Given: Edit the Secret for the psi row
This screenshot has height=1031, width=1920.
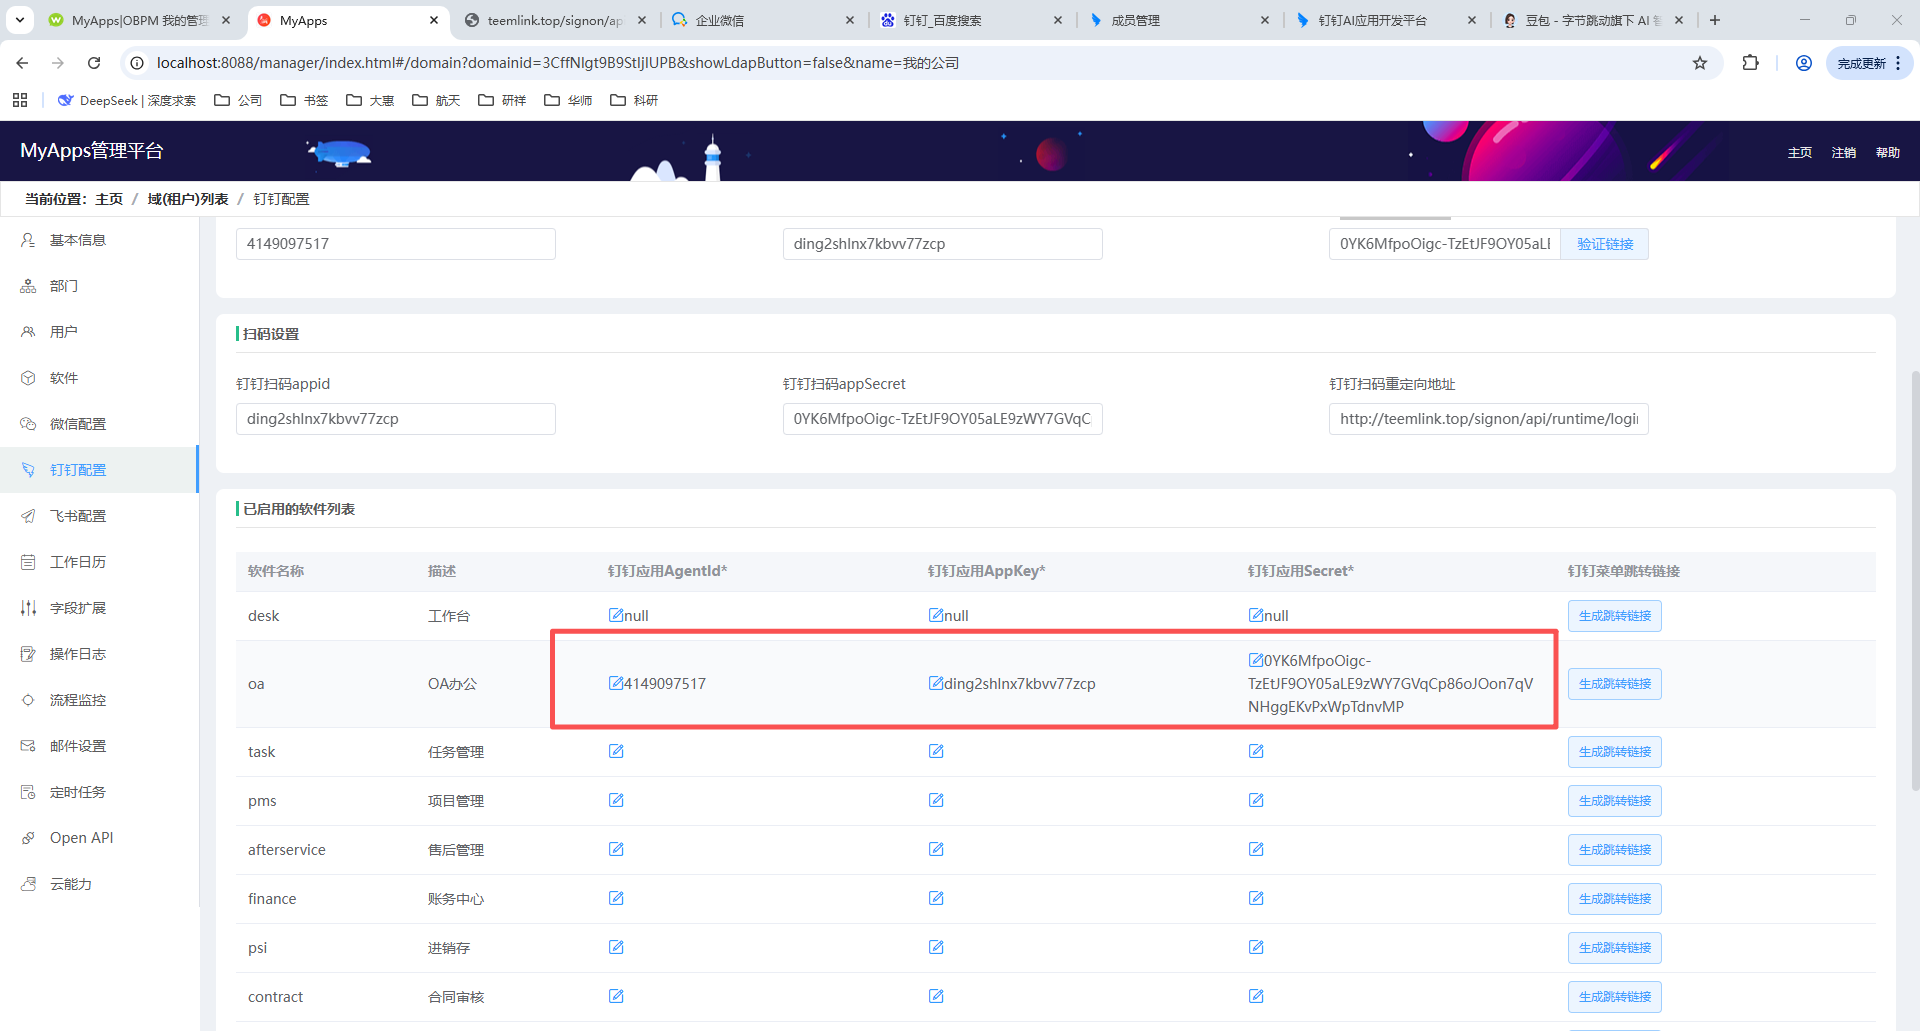Looking at the screenshot, I should click(1256, 947).
